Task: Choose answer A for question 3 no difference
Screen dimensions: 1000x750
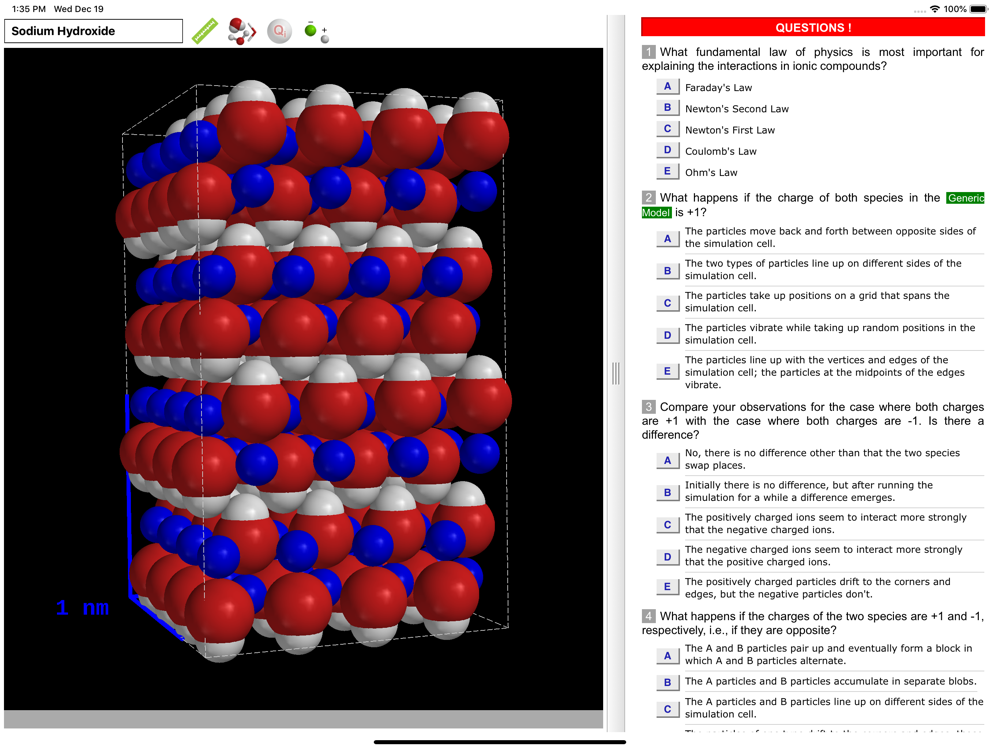Action: click(668, 460)
